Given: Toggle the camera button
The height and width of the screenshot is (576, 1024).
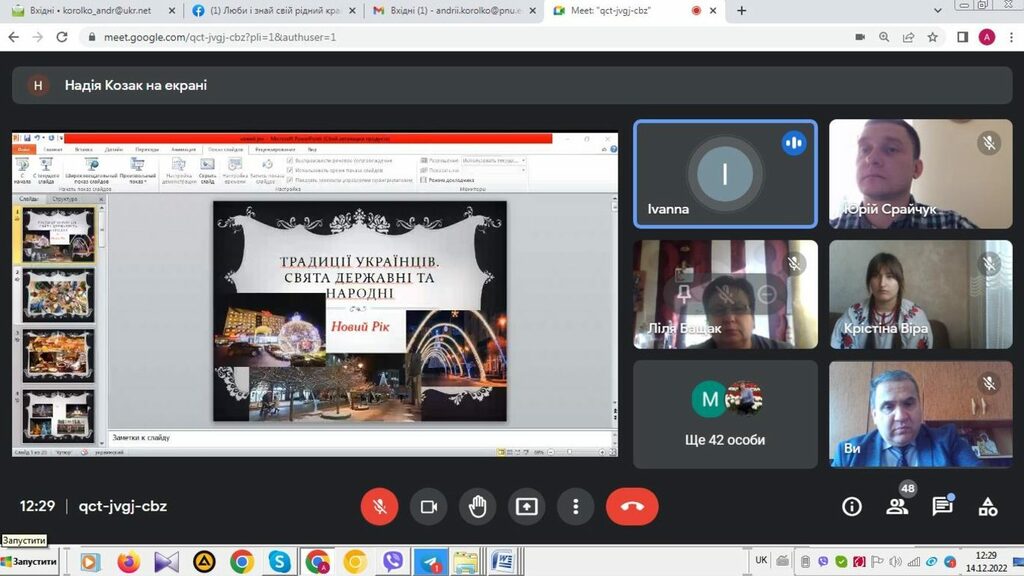Looking at the screenshot, I should click(x=429, y=506).
